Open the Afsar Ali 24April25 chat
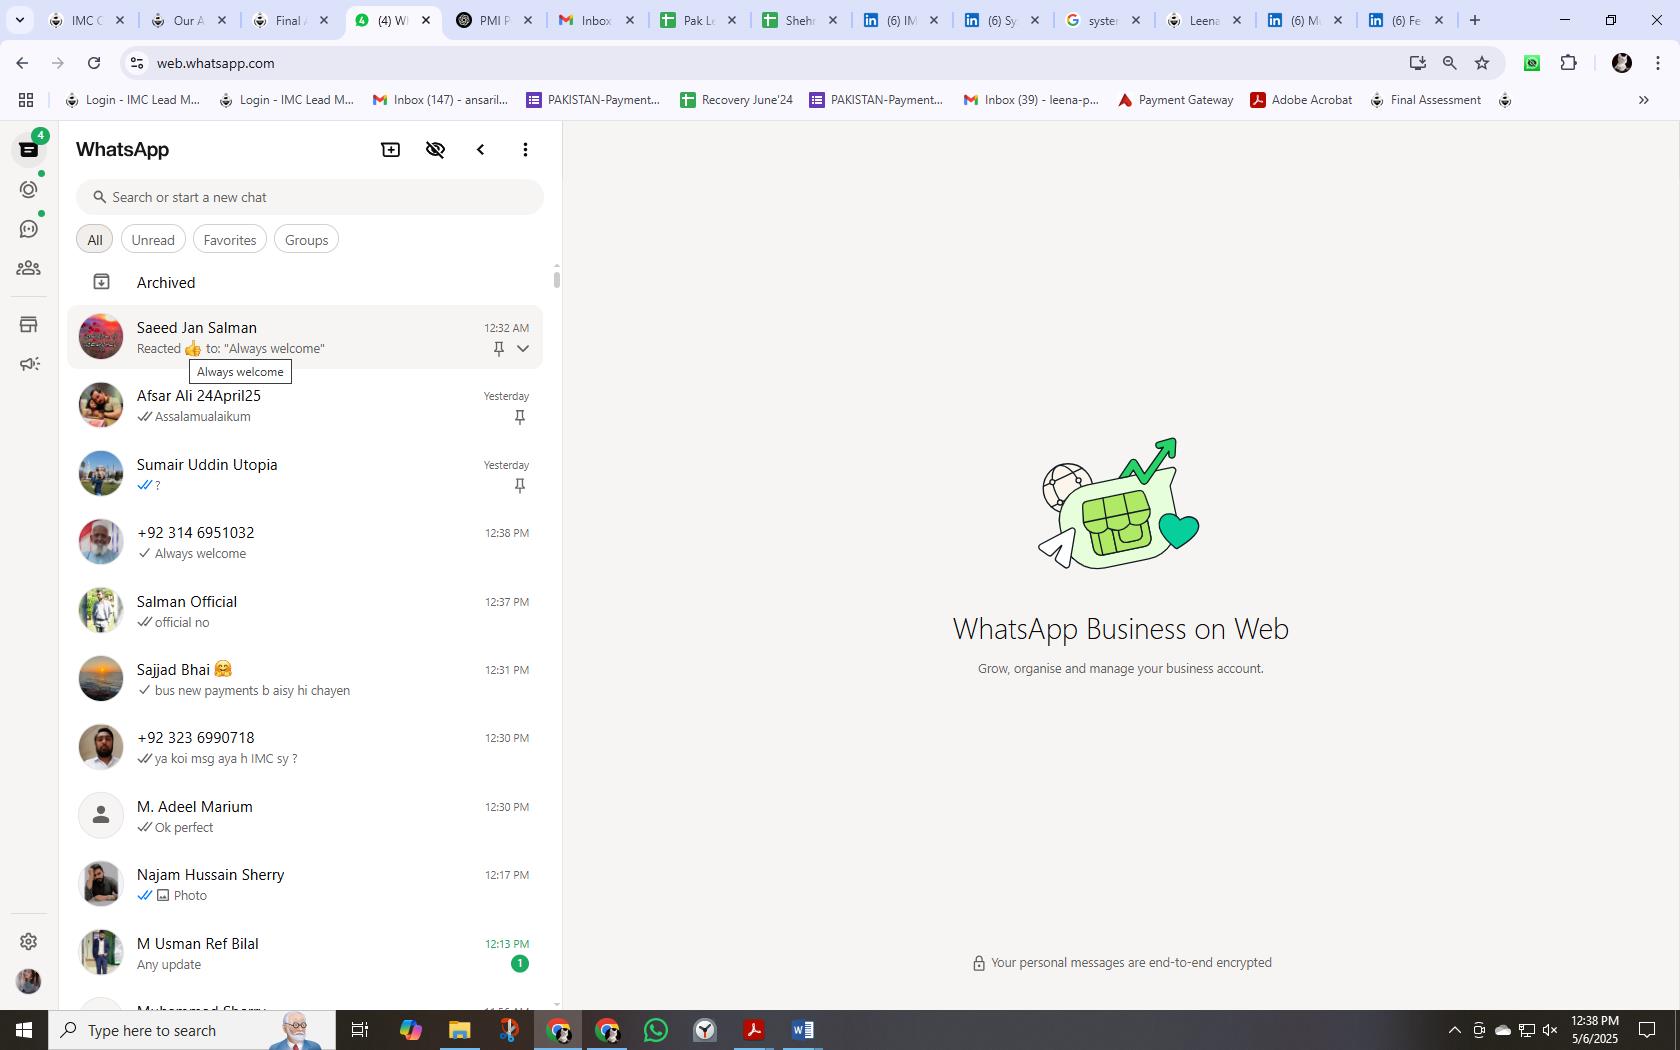1680x1050 pixels. pos(305,405)
